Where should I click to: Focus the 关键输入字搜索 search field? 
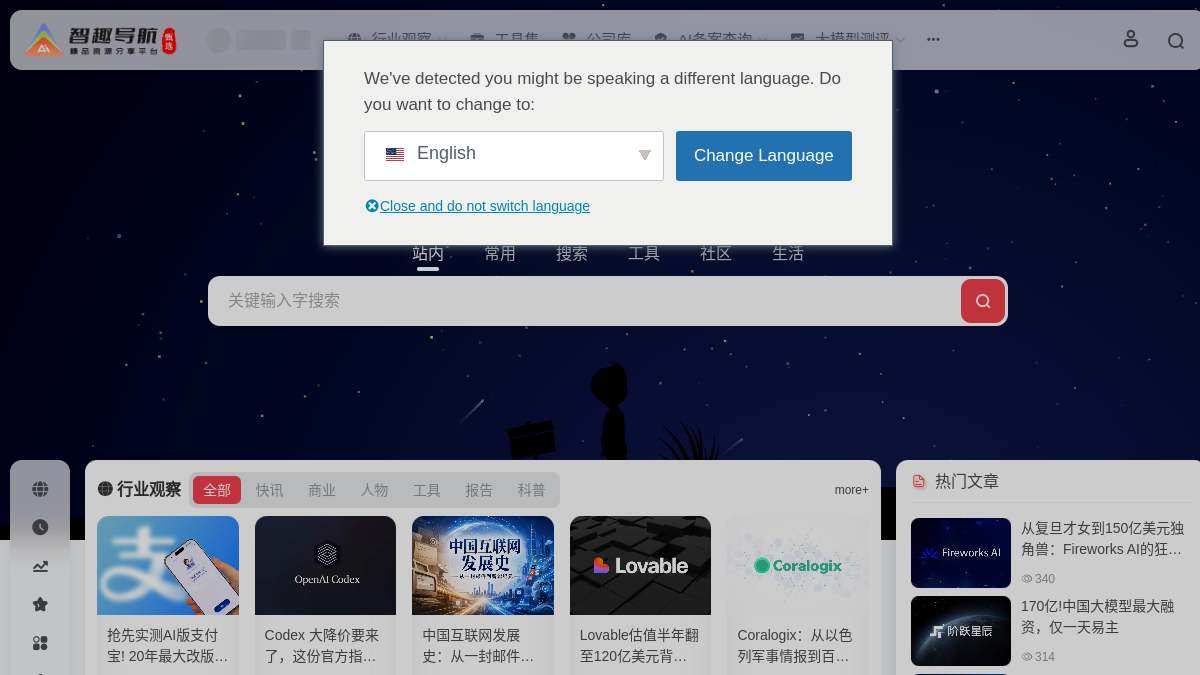[x=584, y=301]
